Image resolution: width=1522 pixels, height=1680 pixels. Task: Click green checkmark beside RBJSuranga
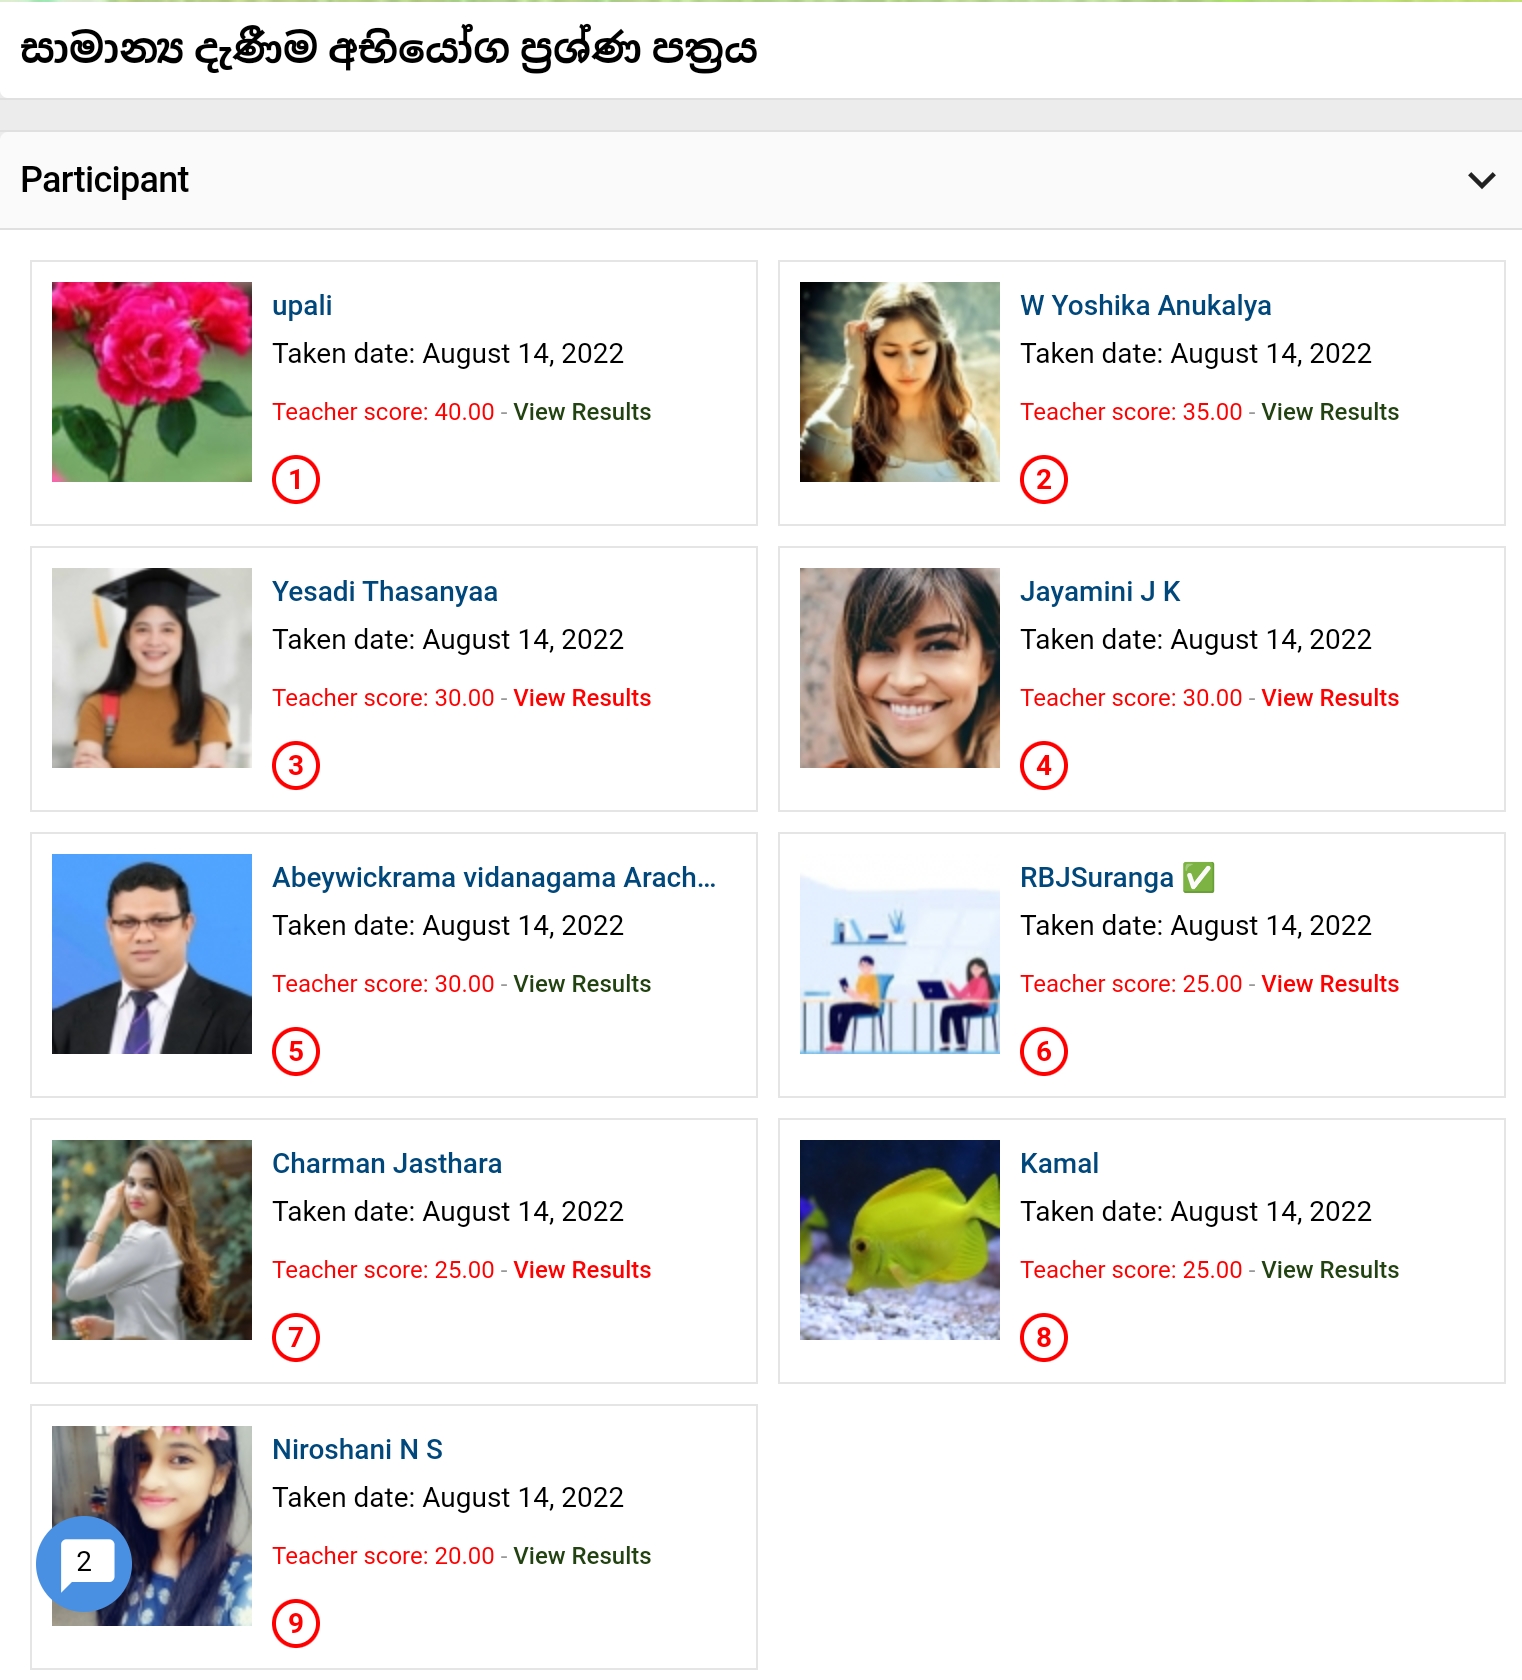point(1198,878)
